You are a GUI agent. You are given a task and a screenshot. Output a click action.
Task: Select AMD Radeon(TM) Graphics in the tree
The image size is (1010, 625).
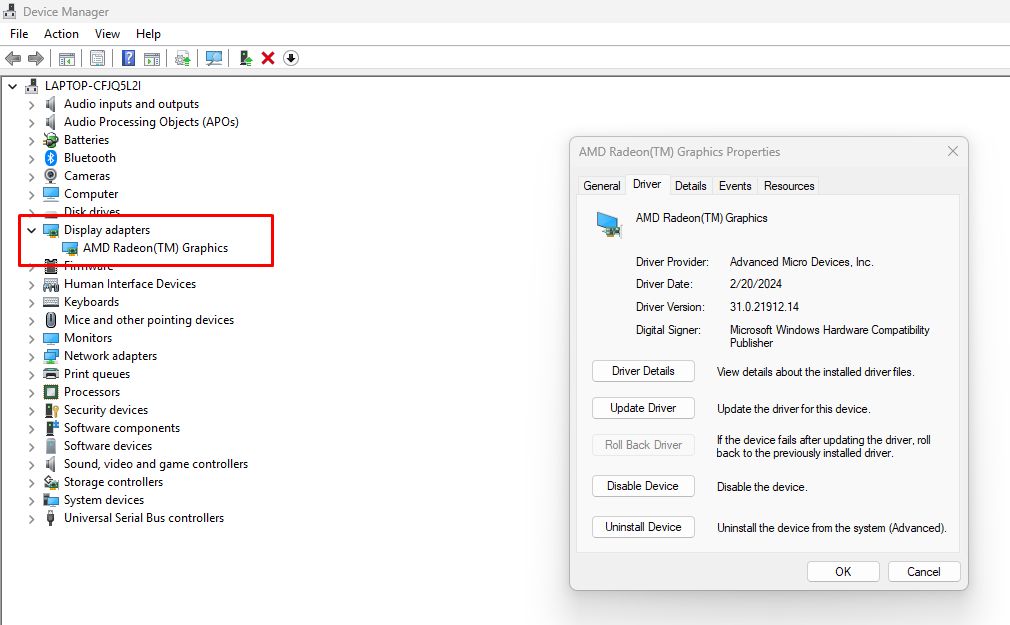click(x=155, y=248)
